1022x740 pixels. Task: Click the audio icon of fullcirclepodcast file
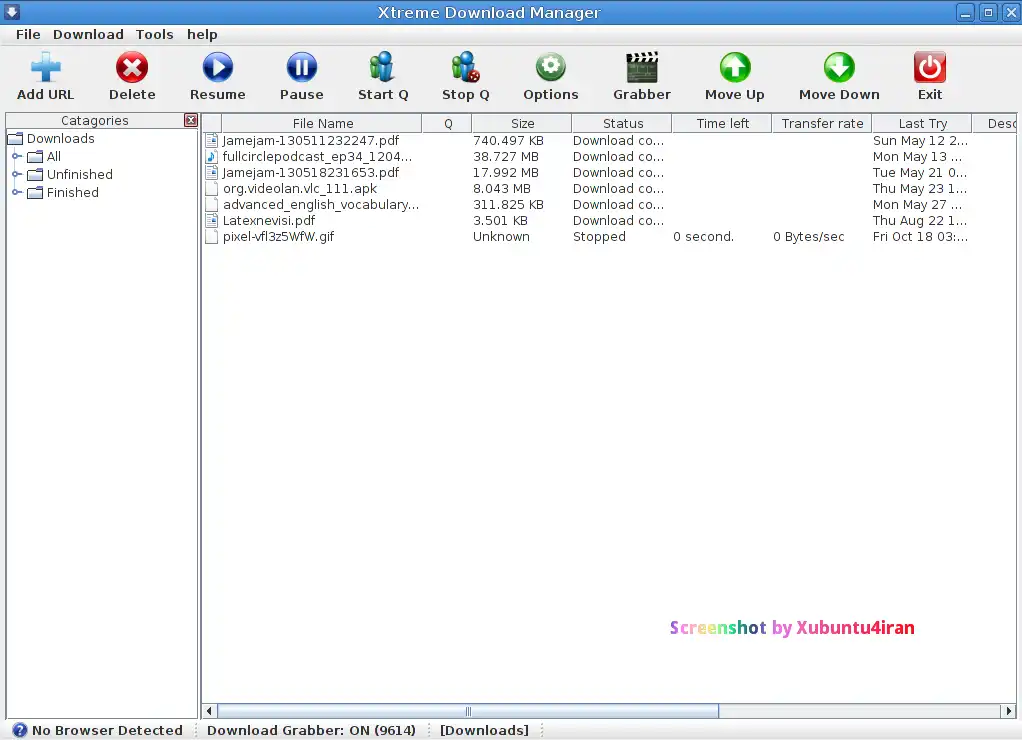211,156
